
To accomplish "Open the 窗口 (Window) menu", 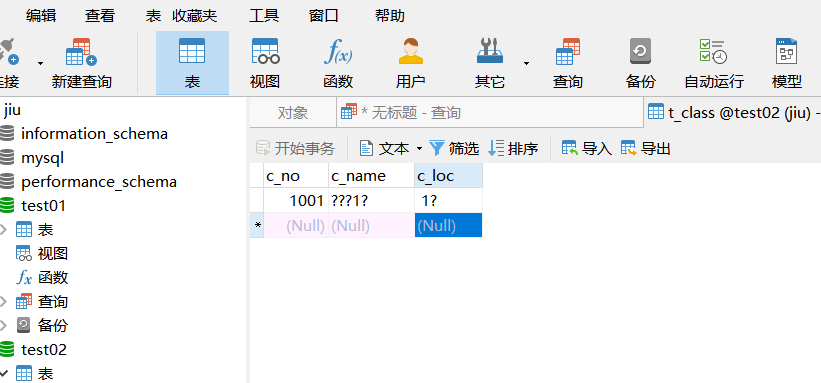I will tap(324, 16).
